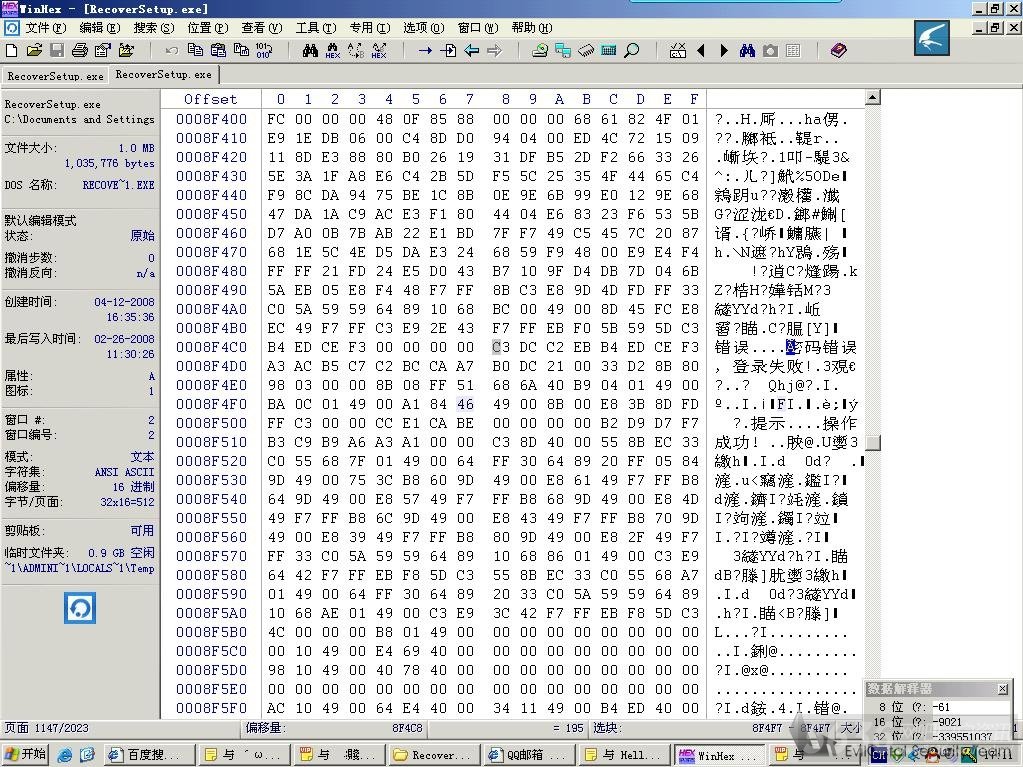This screenshot has width=1023, height=767.
Task: Go back with the blue left arrow
Action: [x=471, y=50]
